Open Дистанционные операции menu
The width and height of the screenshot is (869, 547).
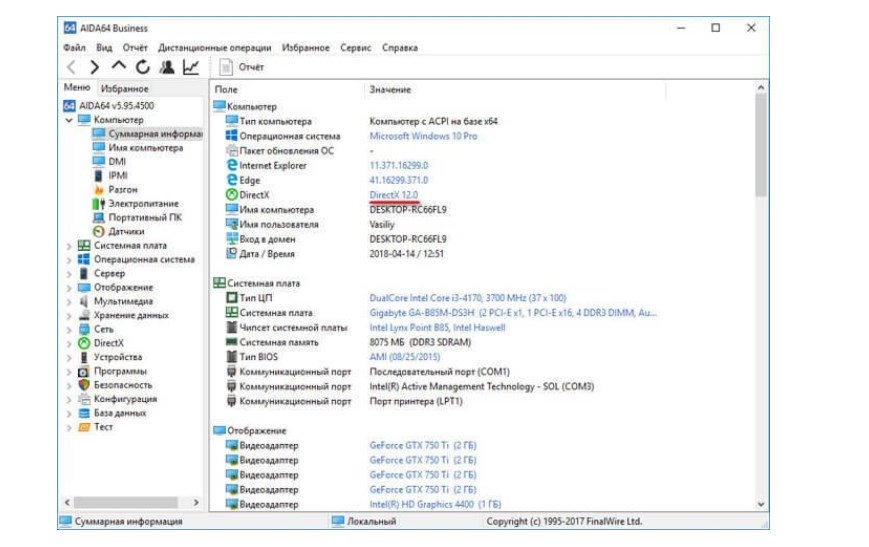214,48
